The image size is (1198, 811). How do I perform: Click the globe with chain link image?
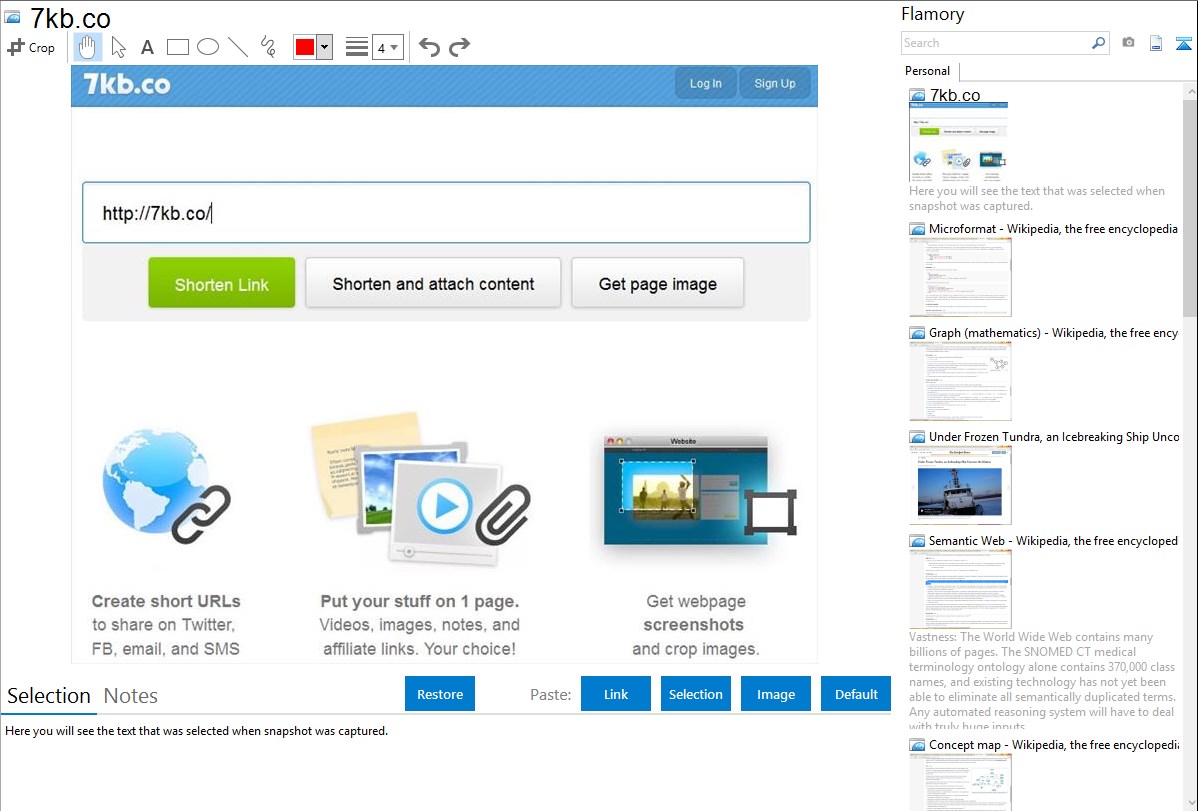point(167,486)
